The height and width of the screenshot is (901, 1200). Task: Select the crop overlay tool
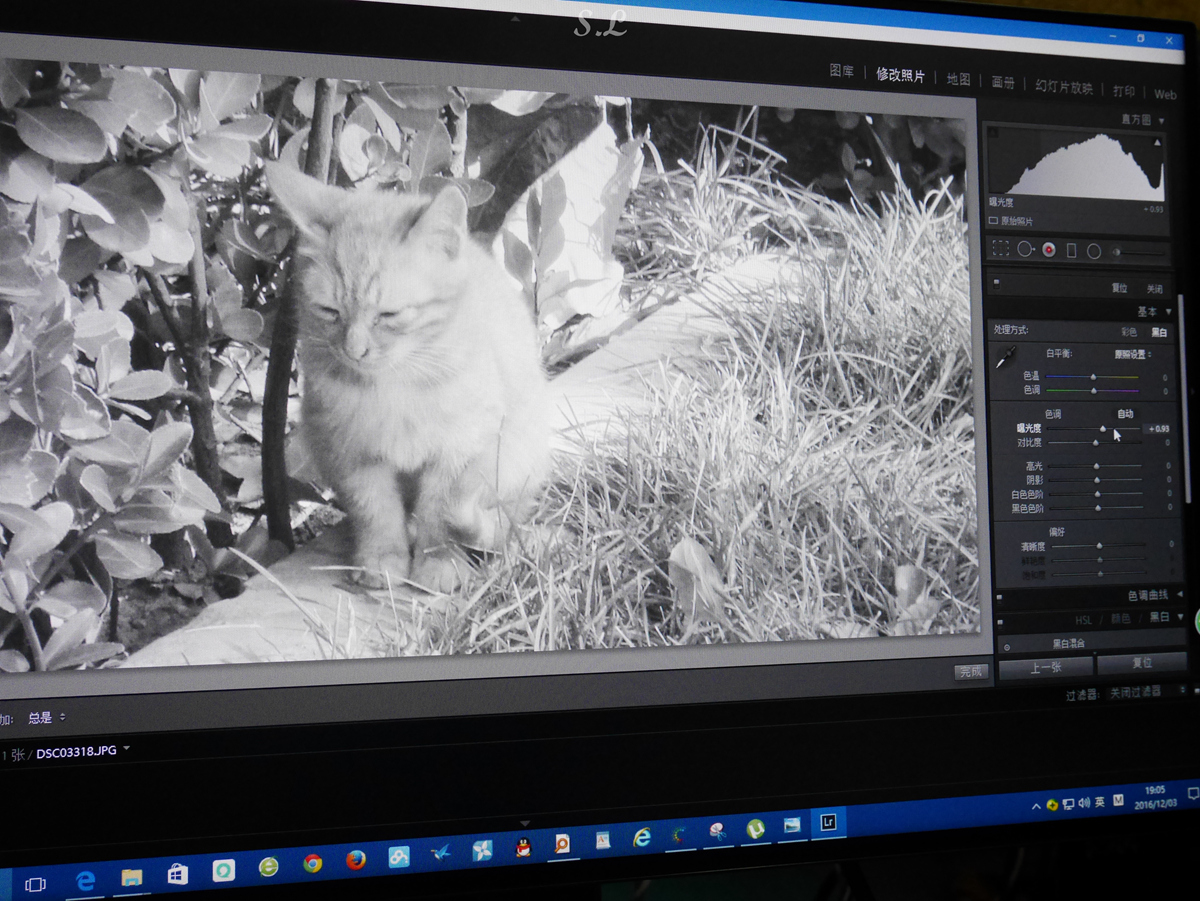1000,248
